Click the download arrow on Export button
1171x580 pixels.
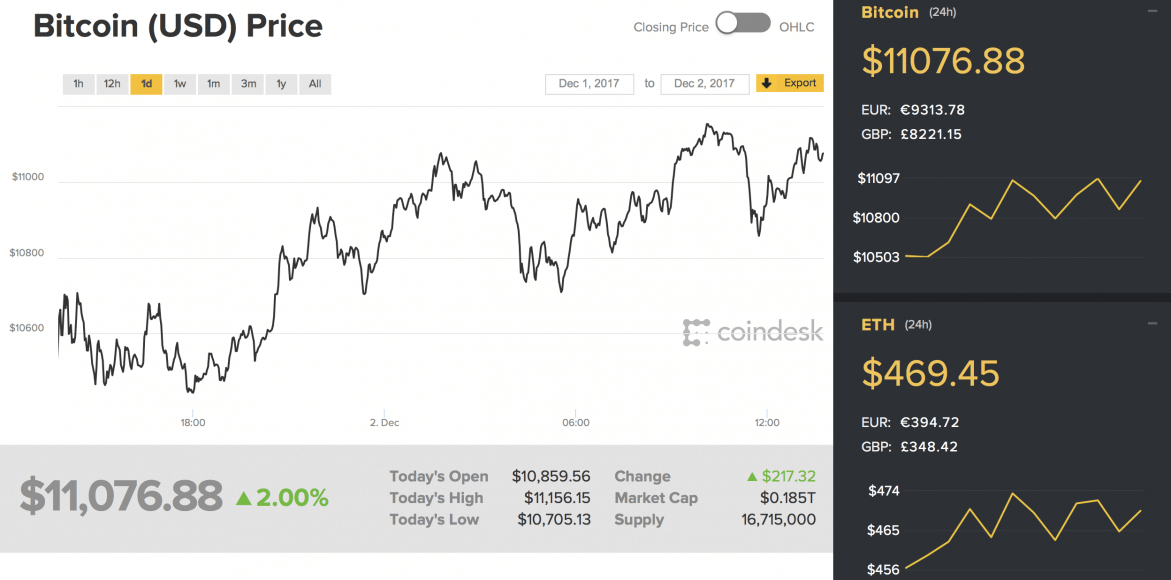(x=766, y=83)
